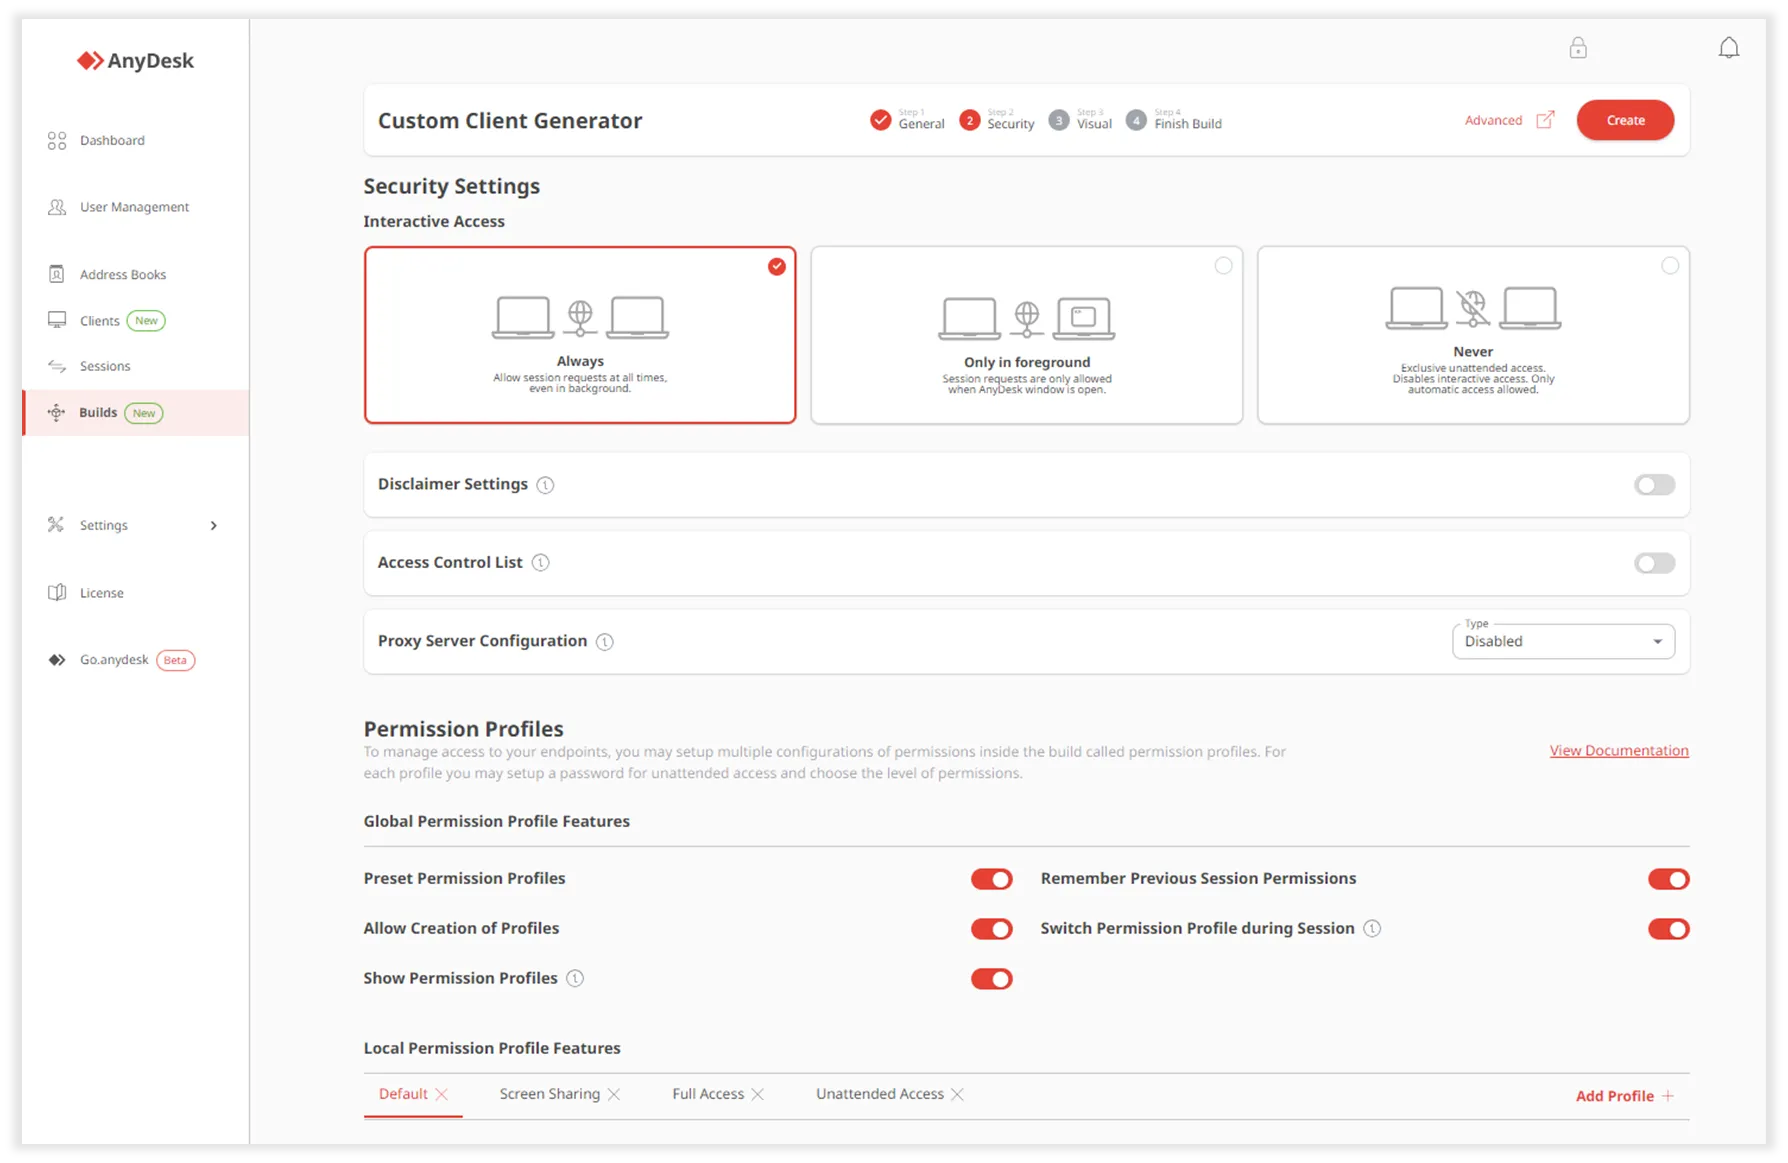Click the AnyDesk logo
Viewport: 1788px width, 1163px height.
click(136, 61)
